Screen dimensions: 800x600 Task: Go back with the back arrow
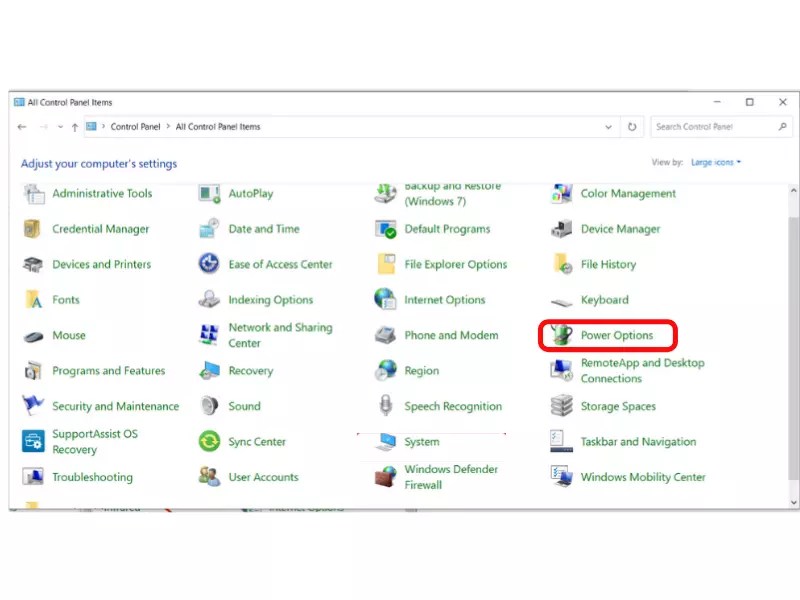click(21, 127)
